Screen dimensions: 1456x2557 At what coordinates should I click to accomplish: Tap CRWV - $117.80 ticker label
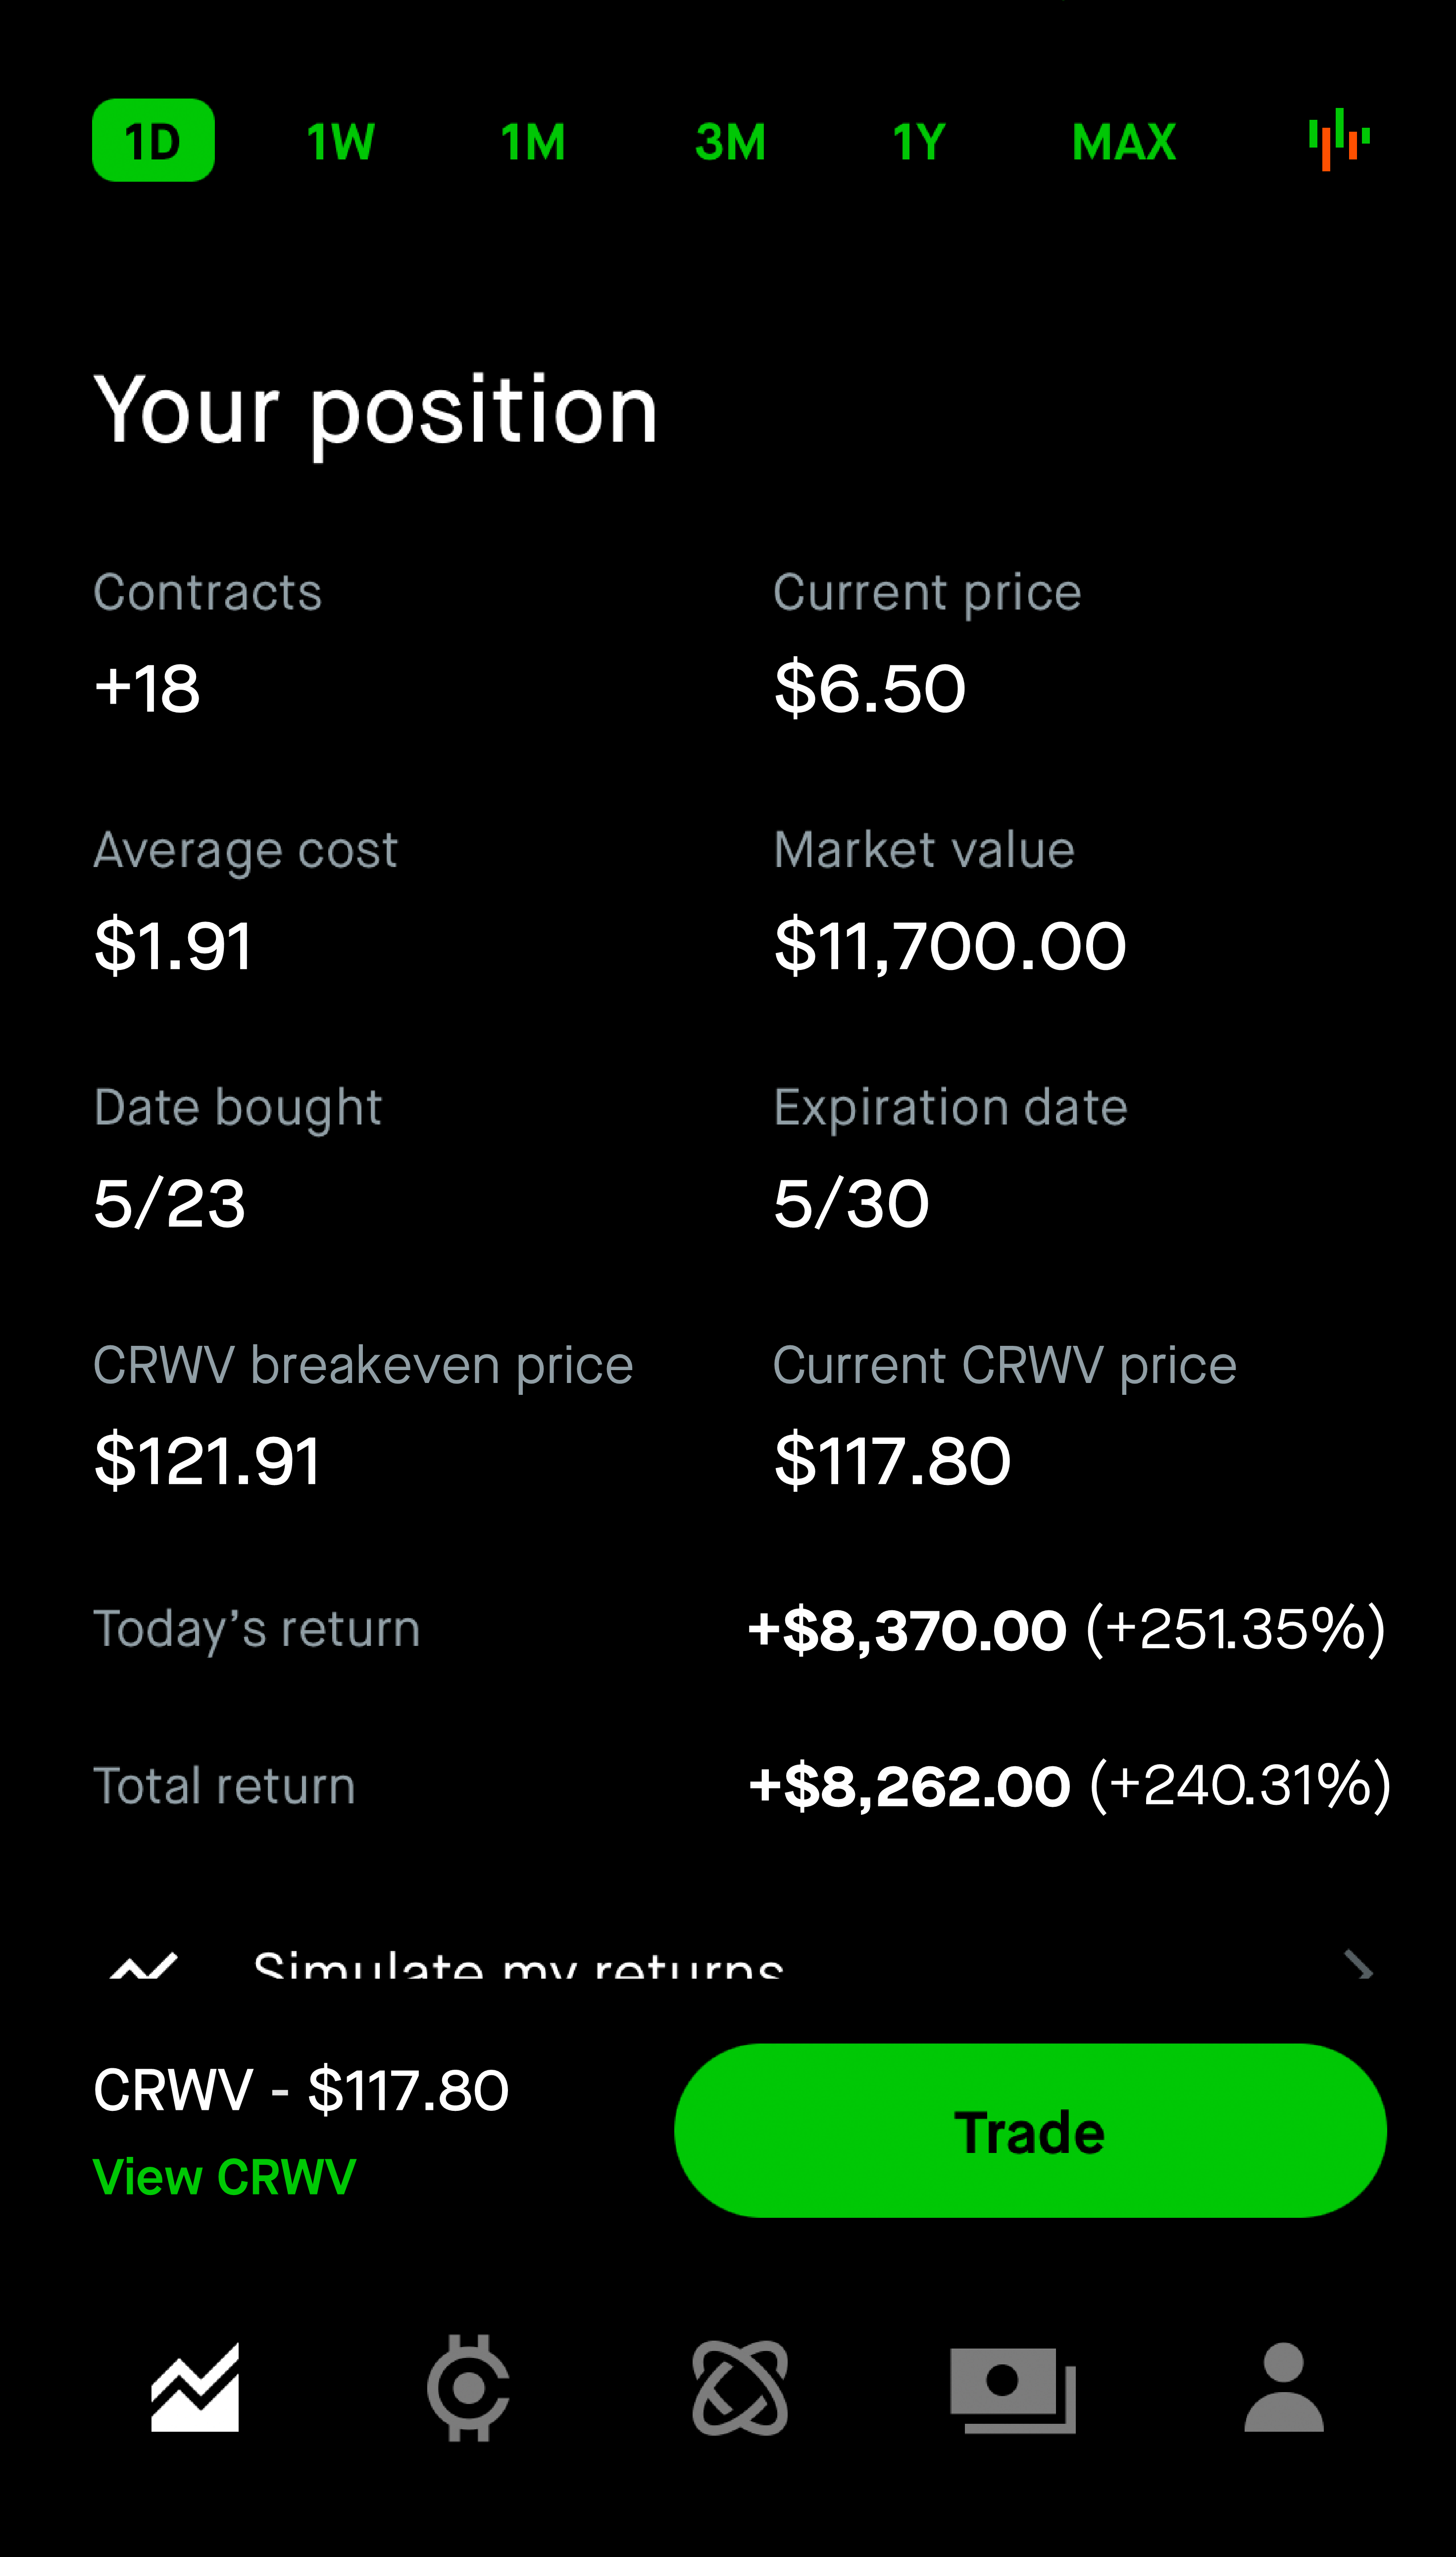[x=301, y=2090]
